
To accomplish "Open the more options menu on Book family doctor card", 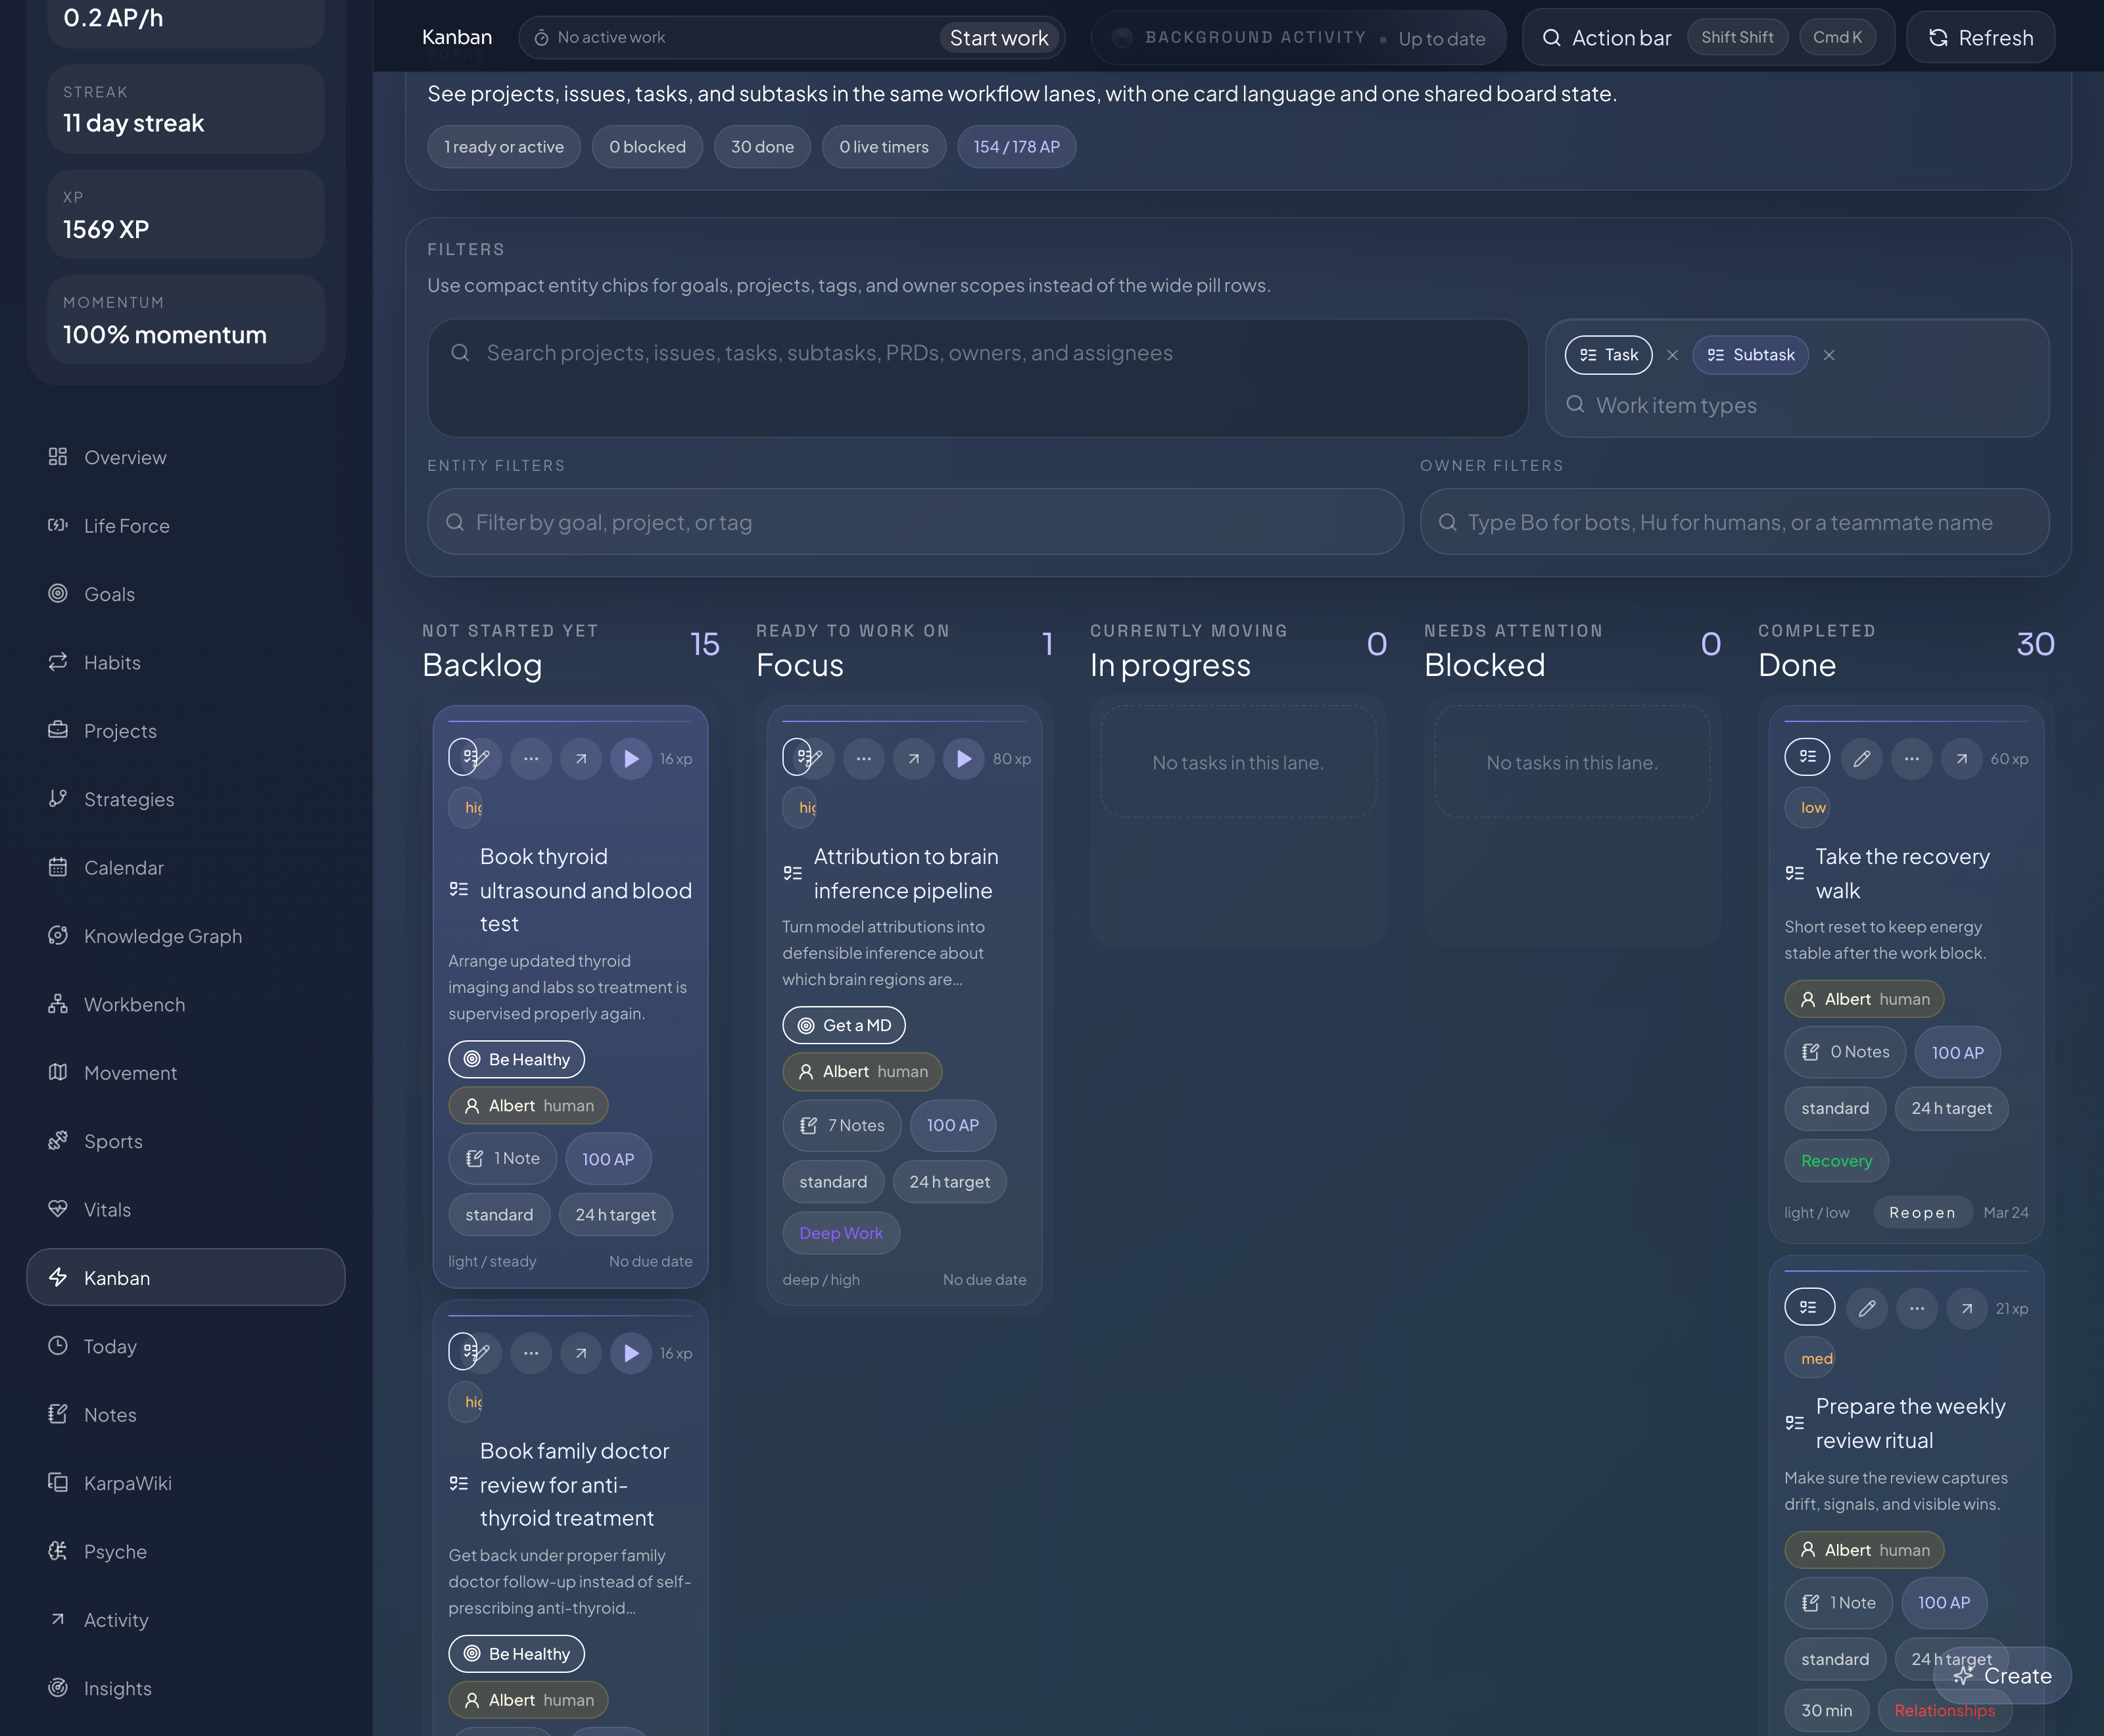I will tap(531, 1353).
